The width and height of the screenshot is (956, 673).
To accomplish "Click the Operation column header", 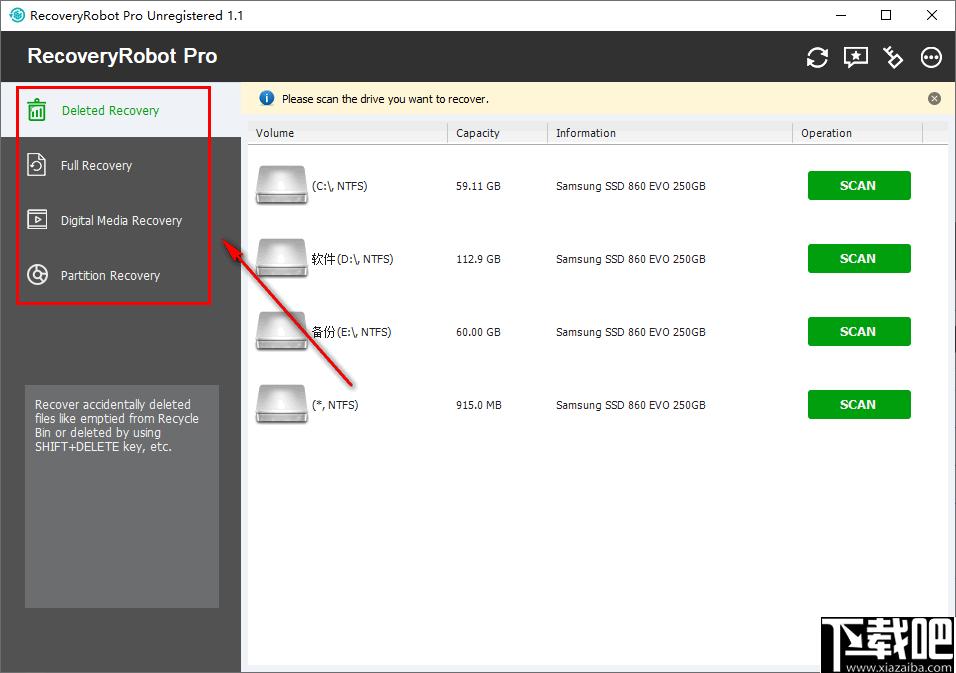I will point(858,133).
